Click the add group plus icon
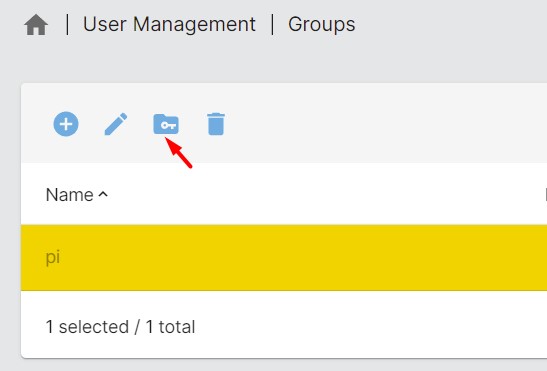The width and height of the screenshot is (547, 371). pyautogui.click(x=66, y=124)
